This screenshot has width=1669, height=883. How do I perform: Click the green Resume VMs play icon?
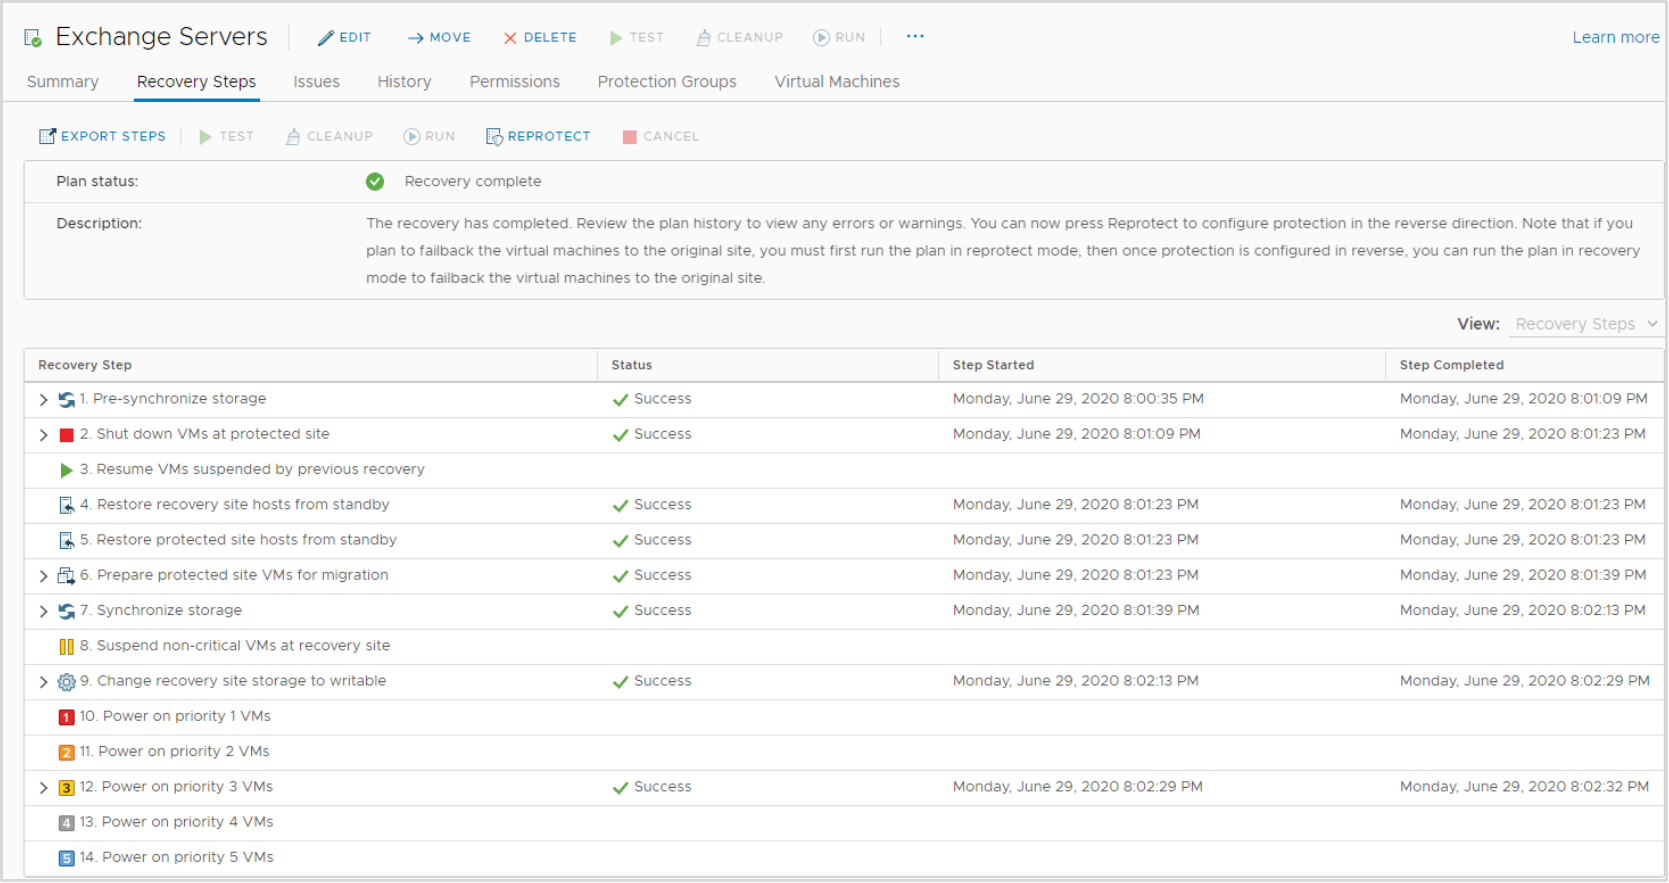click(66, 470)
